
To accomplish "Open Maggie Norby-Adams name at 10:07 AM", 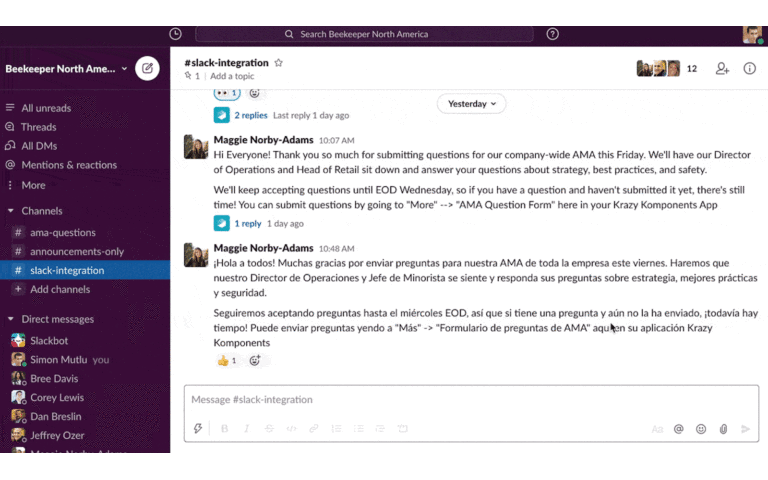I will [x=264, y=140].
